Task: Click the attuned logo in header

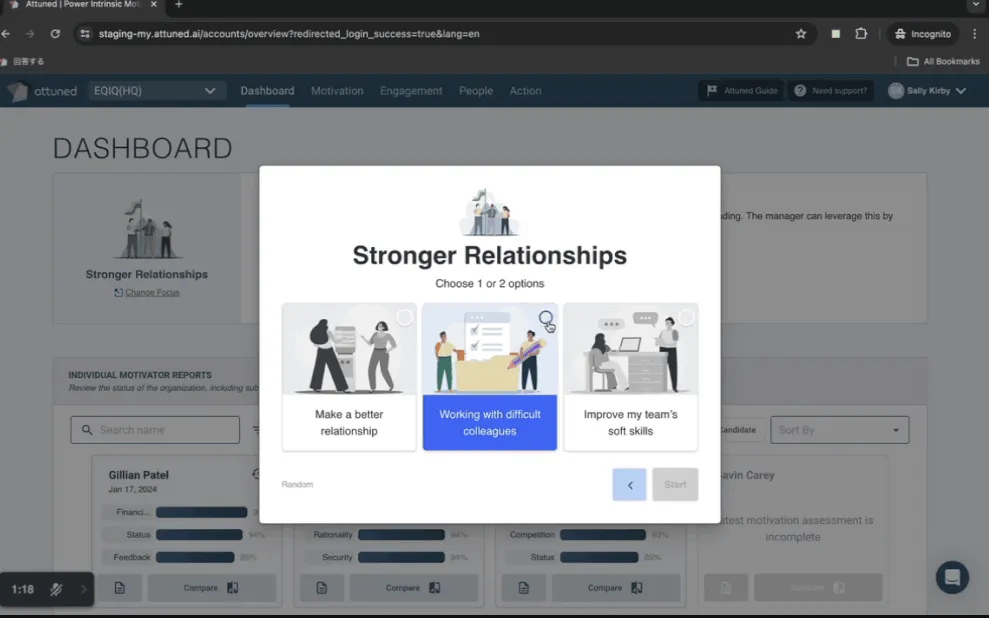Action: point(42,91)
